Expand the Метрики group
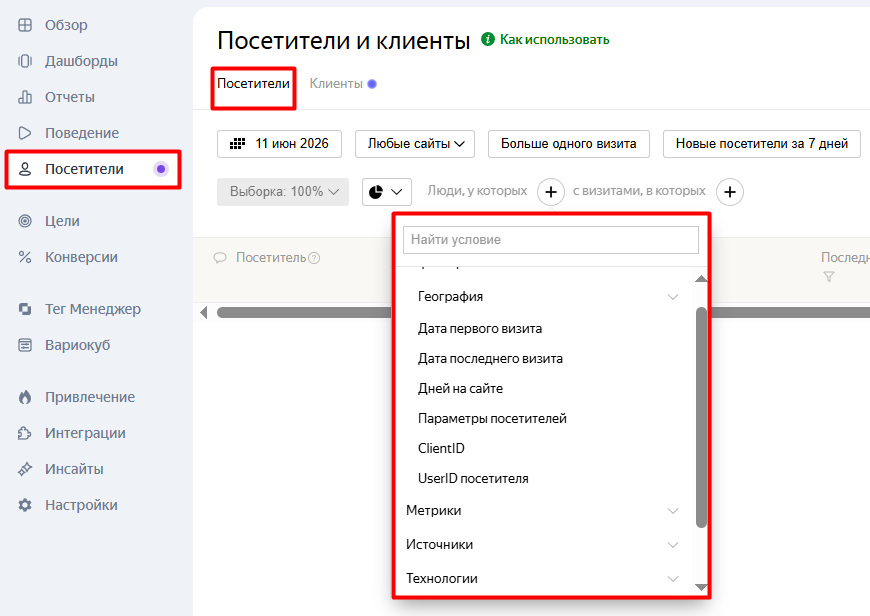 [673, 511]
